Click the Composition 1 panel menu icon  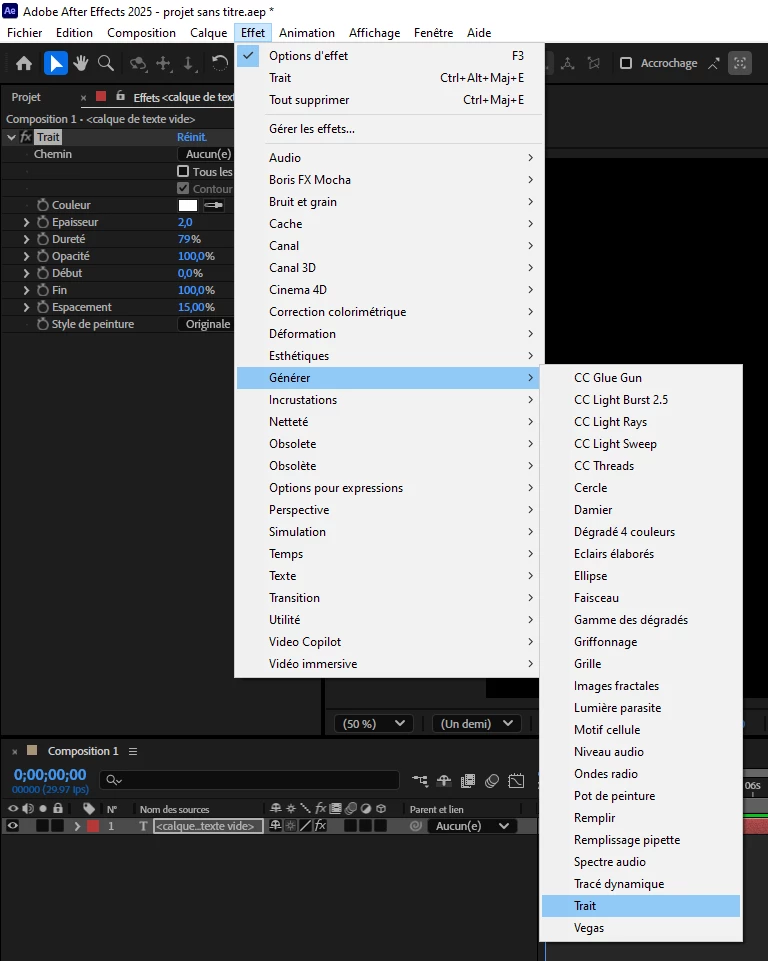click(133, 751)
